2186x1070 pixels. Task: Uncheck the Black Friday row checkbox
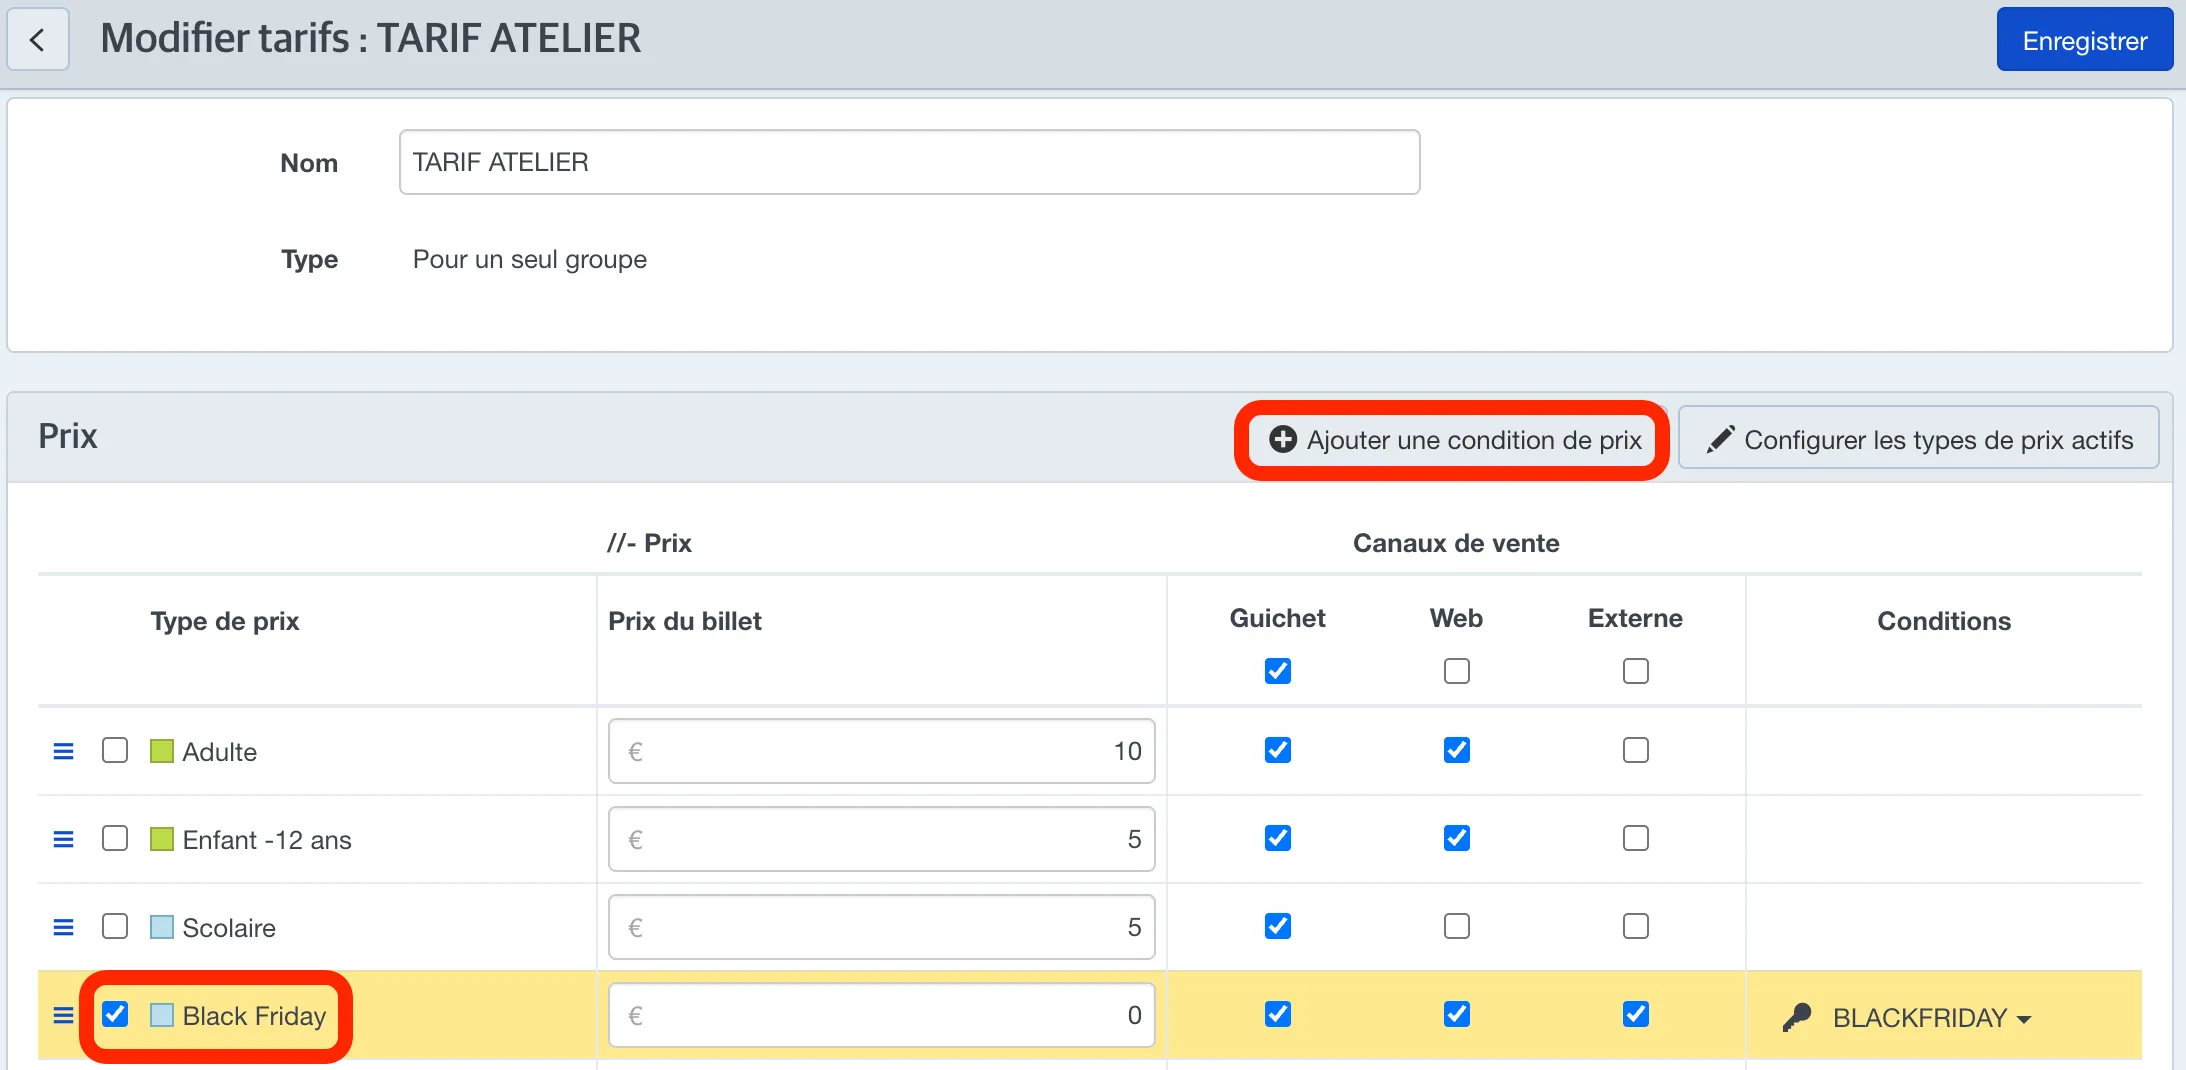[115, 1014]
